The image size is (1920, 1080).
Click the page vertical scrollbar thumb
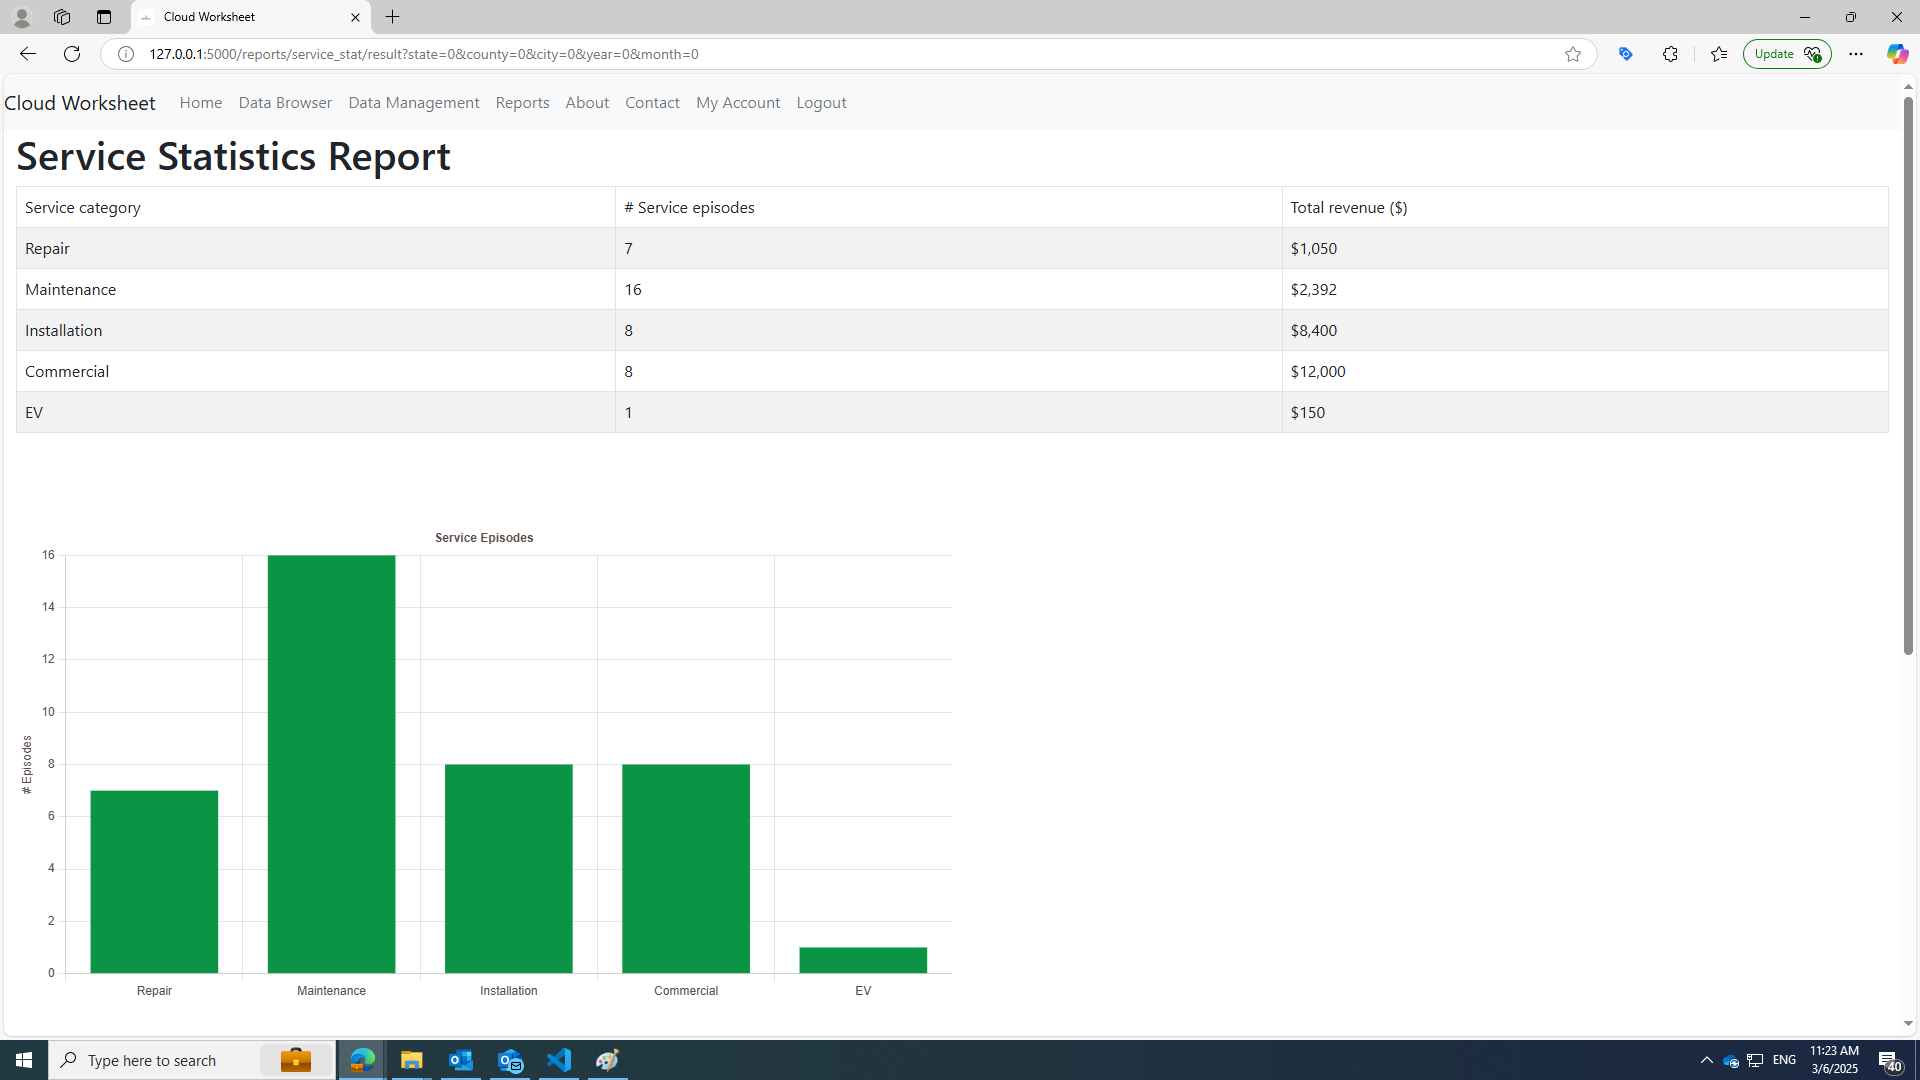pyautogui.click(x=1908, y=375)
